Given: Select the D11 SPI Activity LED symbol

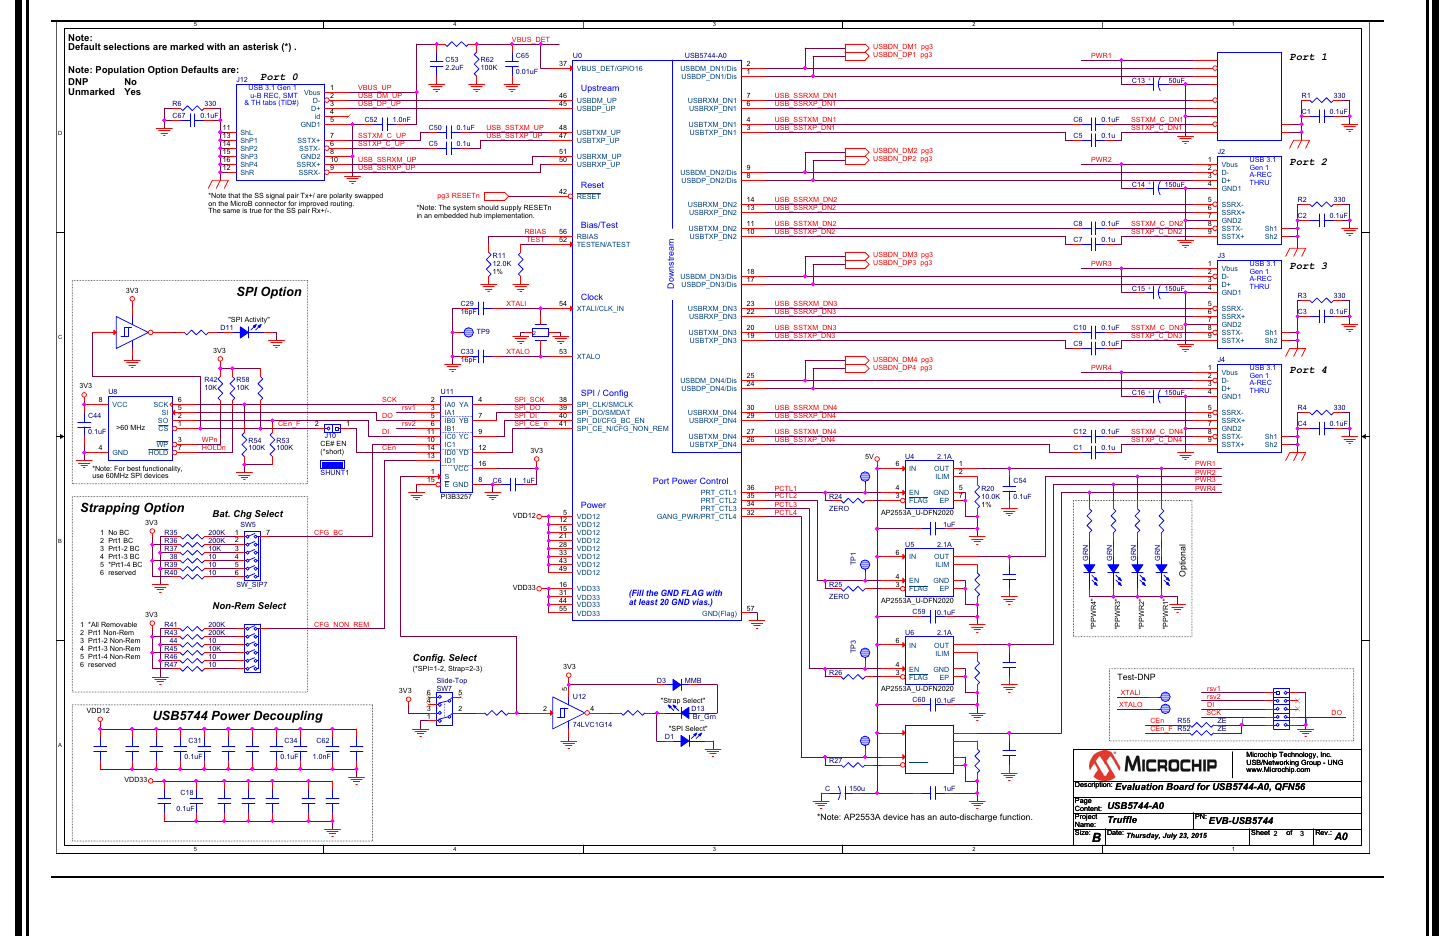Looking at the screenshot, I should click(x=243, y=333).
